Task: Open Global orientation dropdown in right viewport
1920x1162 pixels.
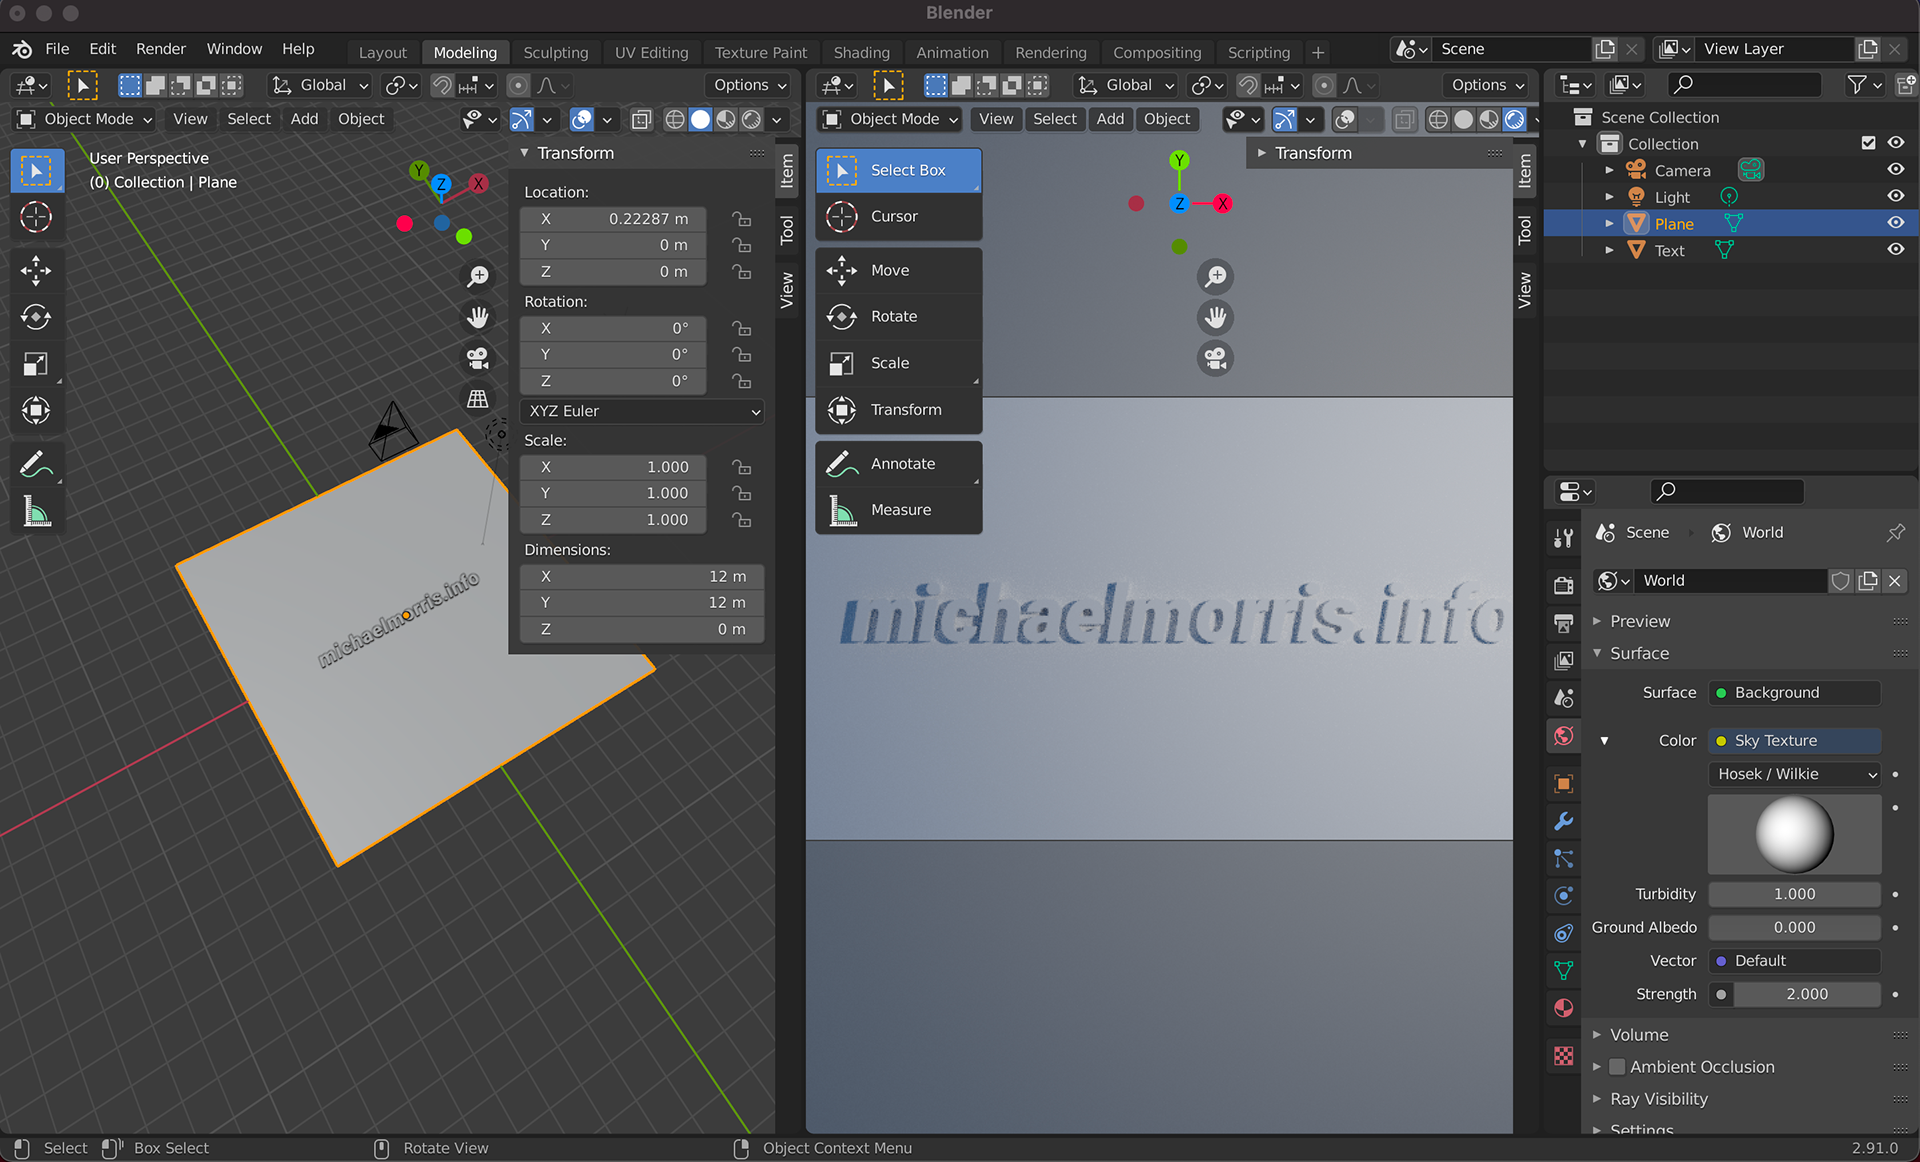Action: pyautogui.click(x=1125, y=85)
